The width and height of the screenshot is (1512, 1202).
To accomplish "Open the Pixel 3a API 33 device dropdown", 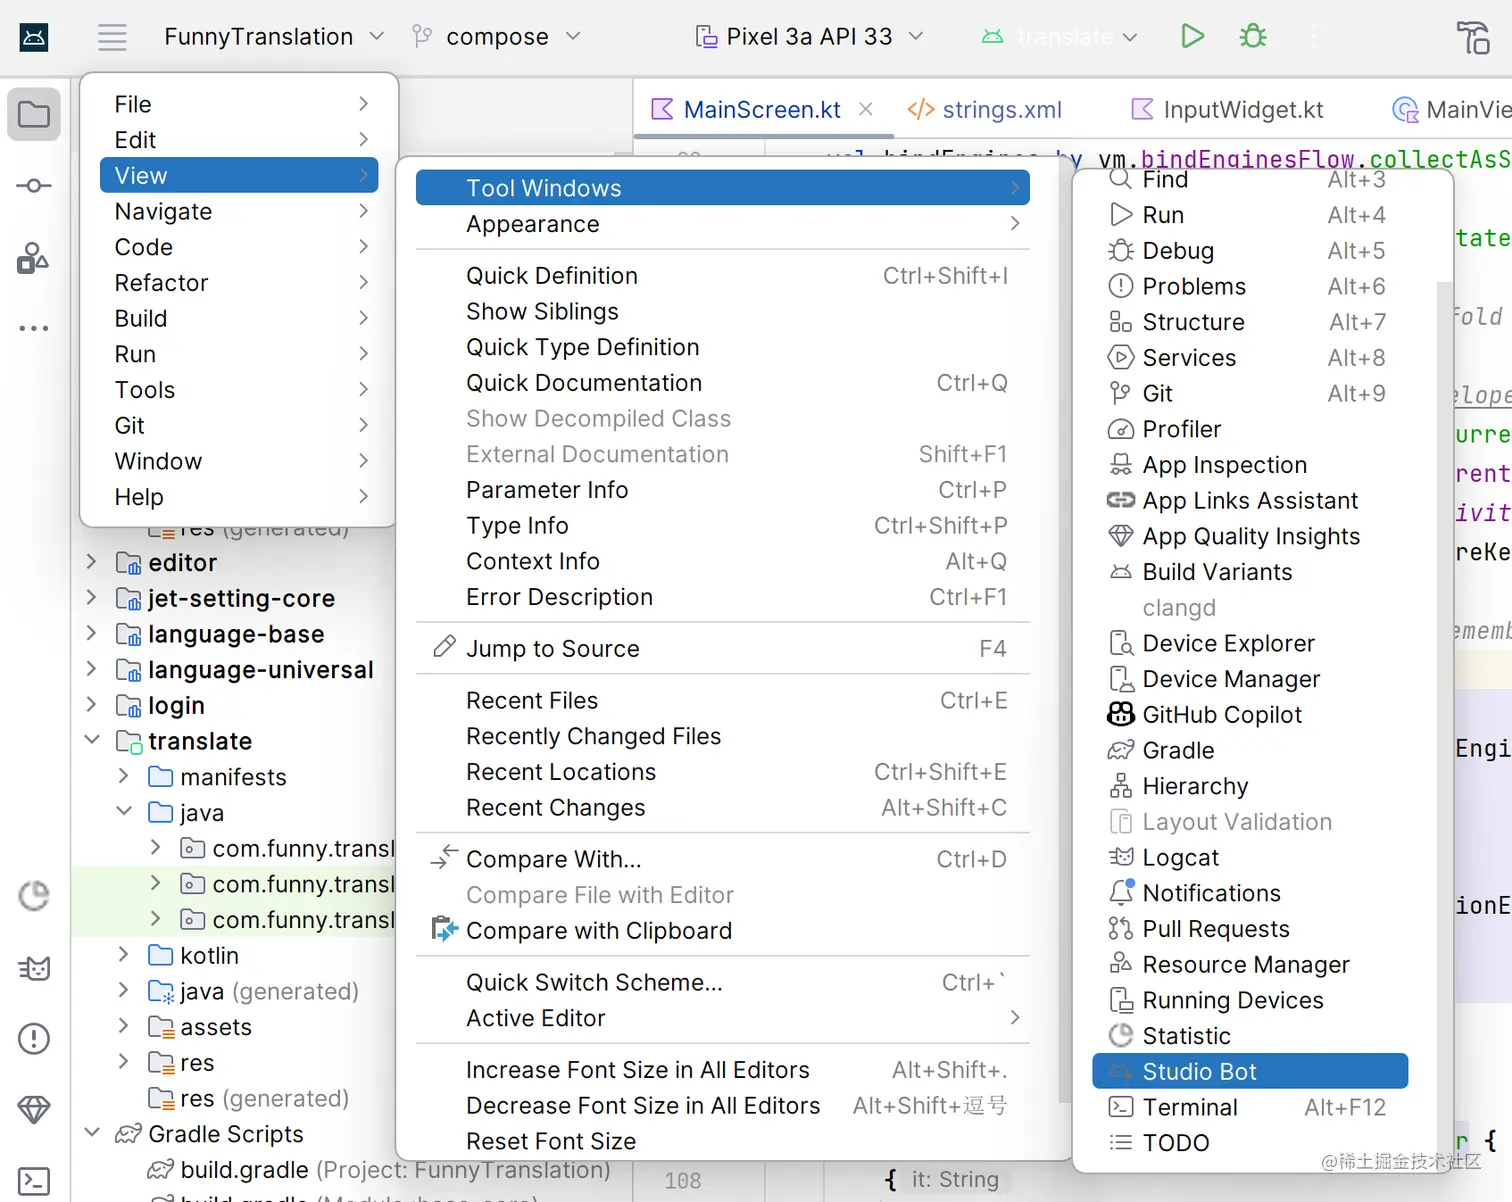I will click(809, 37).
